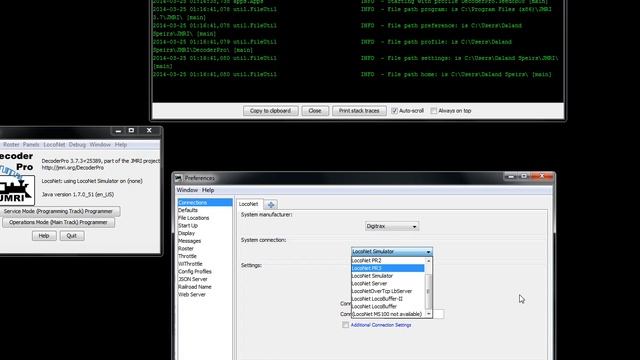
Task: Toggle the Auto-scroll checkbox
Action: tap(394, 111)
